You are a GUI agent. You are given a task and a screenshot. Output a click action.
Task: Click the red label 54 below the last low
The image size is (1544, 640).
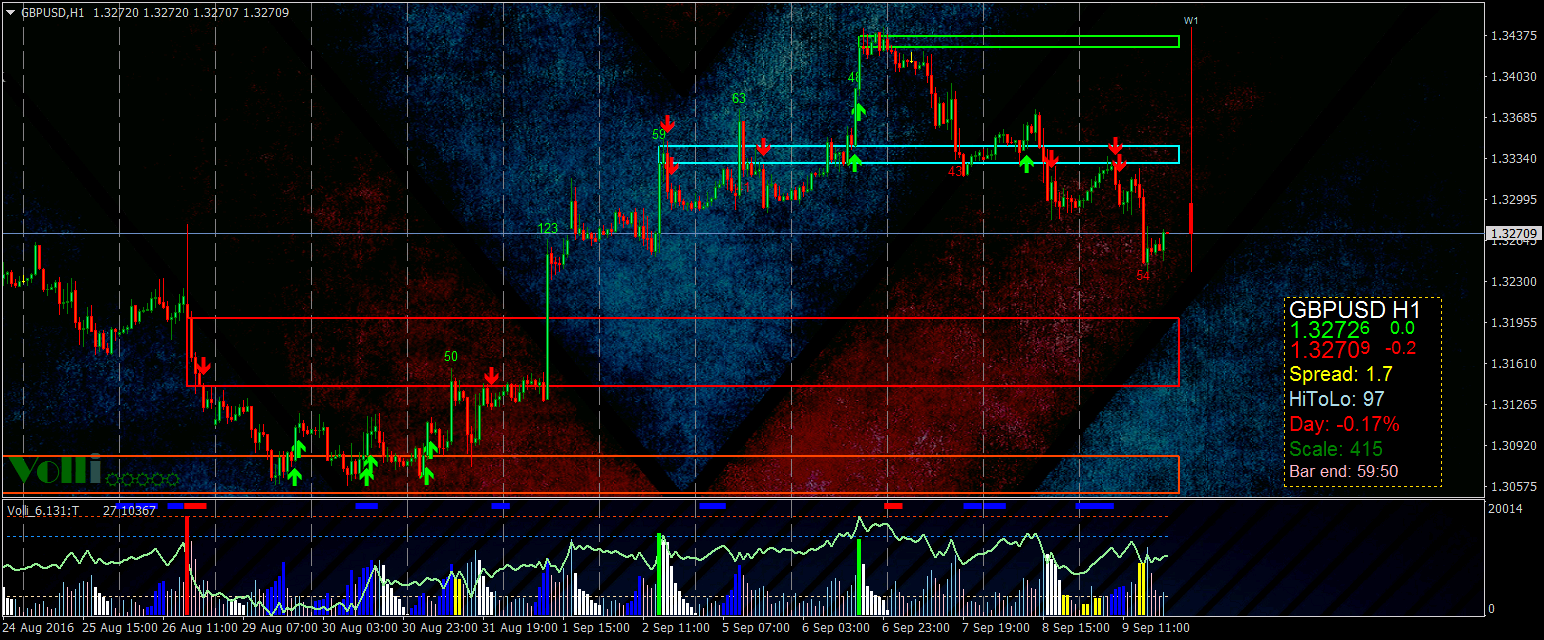(x=1144, y=275)
